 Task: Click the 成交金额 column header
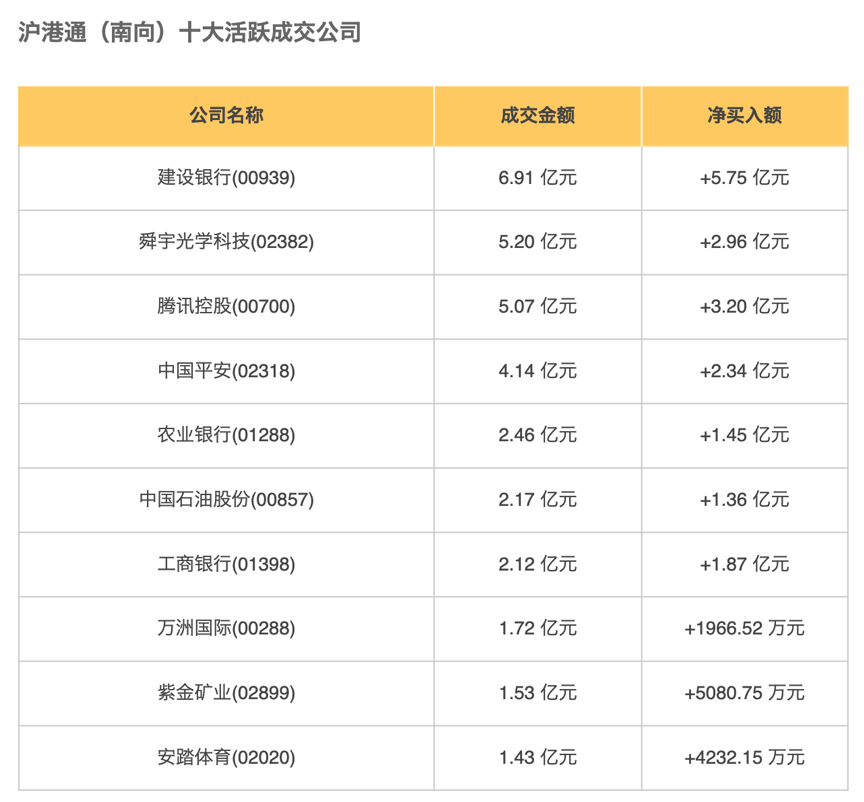pyautogui.click(x=537, y=115)
